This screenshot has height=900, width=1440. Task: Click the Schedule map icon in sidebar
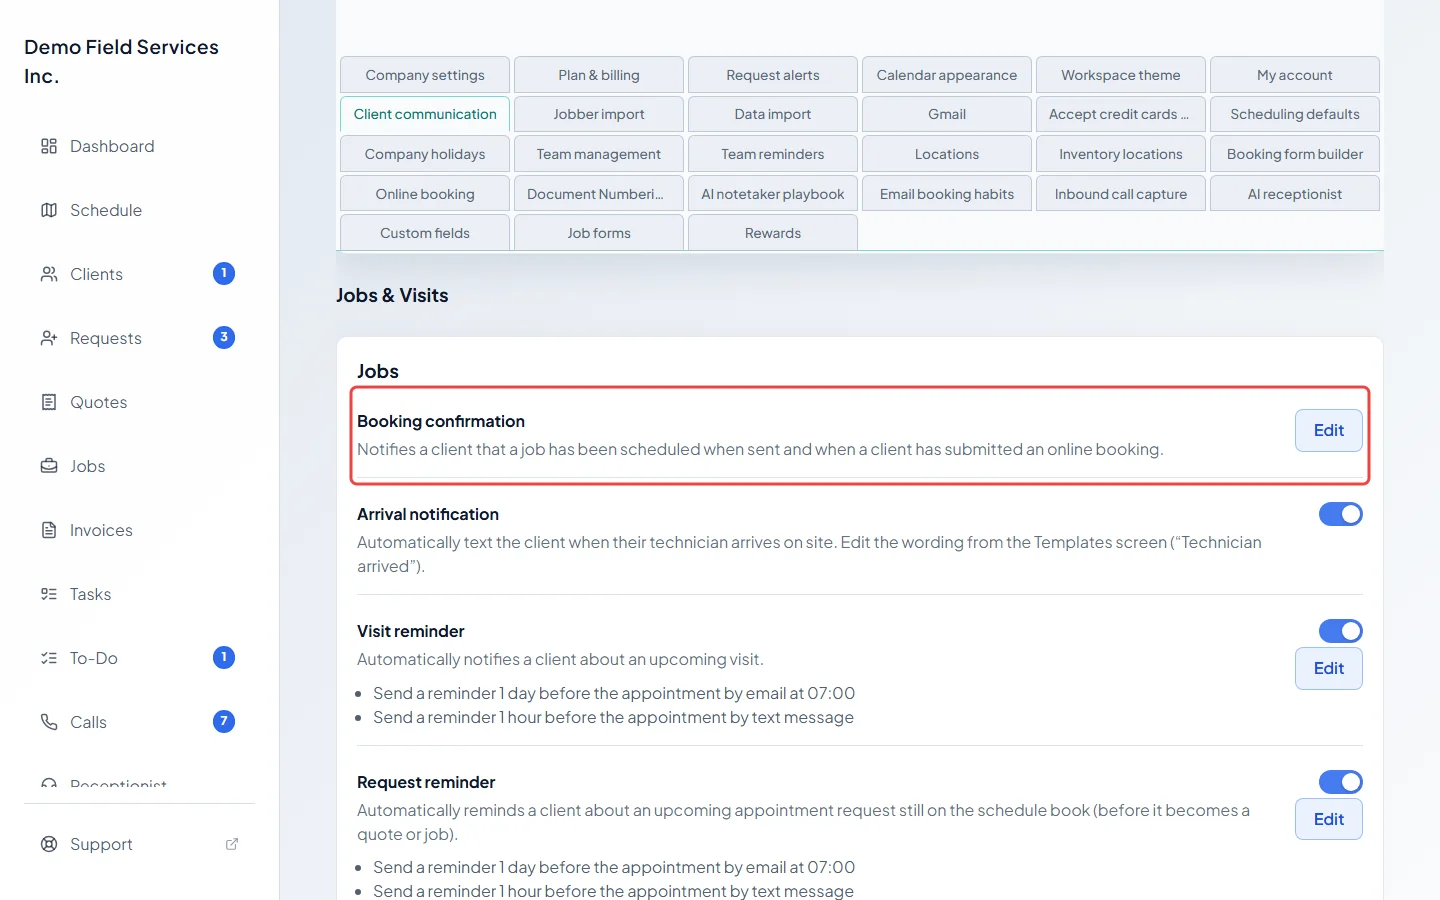point(49,210)
